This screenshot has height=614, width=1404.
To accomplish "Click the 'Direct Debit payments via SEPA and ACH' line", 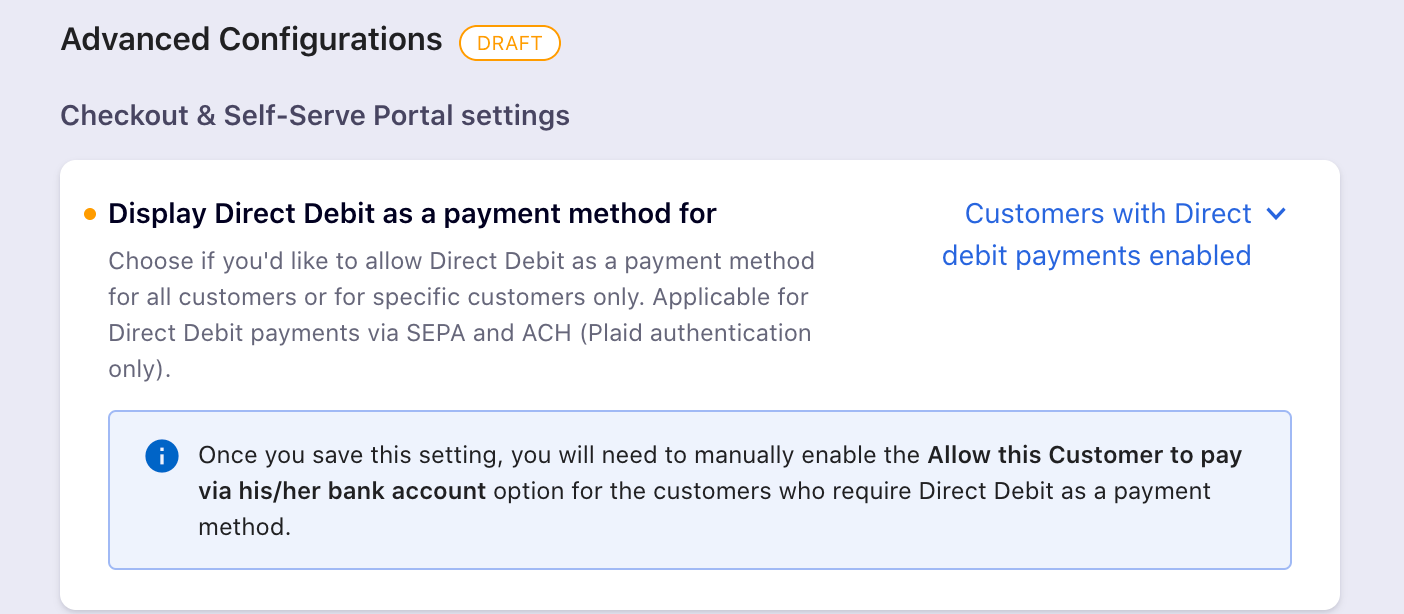I will 459,333.
